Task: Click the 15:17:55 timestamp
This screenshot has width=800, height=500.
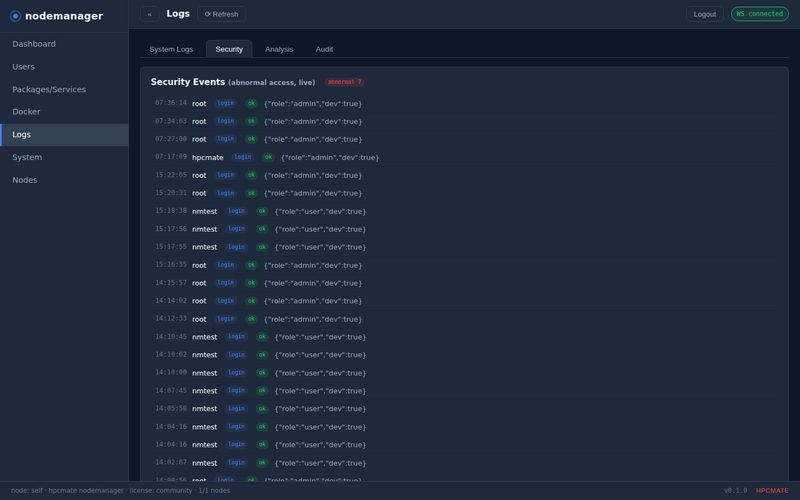Action: [171, 247]
